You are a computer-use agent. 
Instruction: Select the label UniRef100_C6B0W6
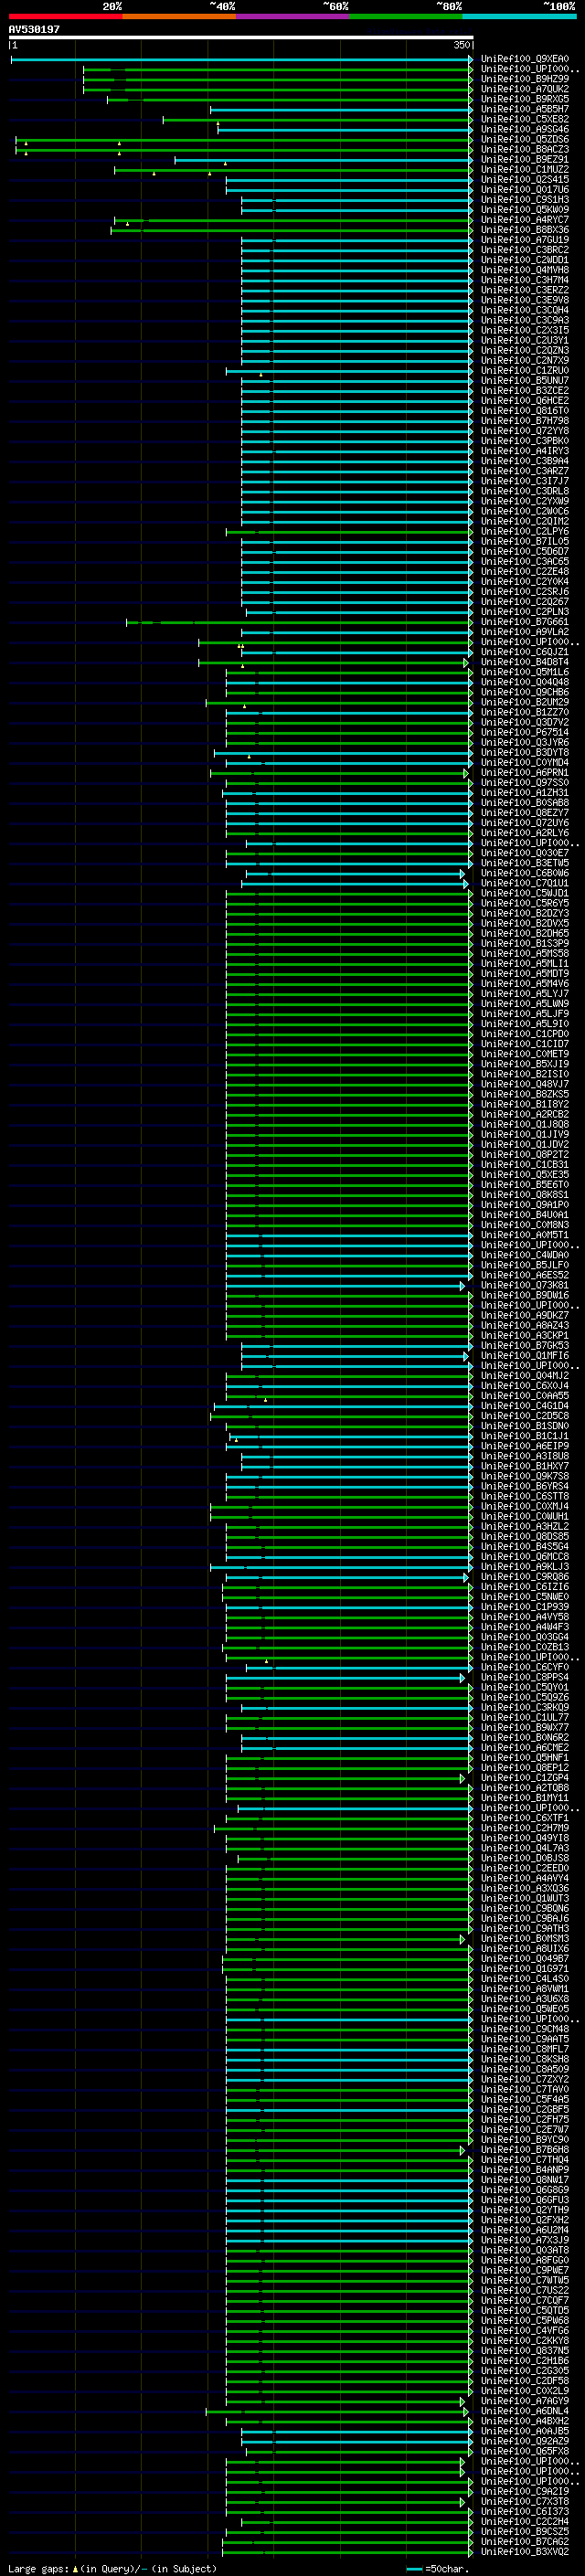[525, 873]
